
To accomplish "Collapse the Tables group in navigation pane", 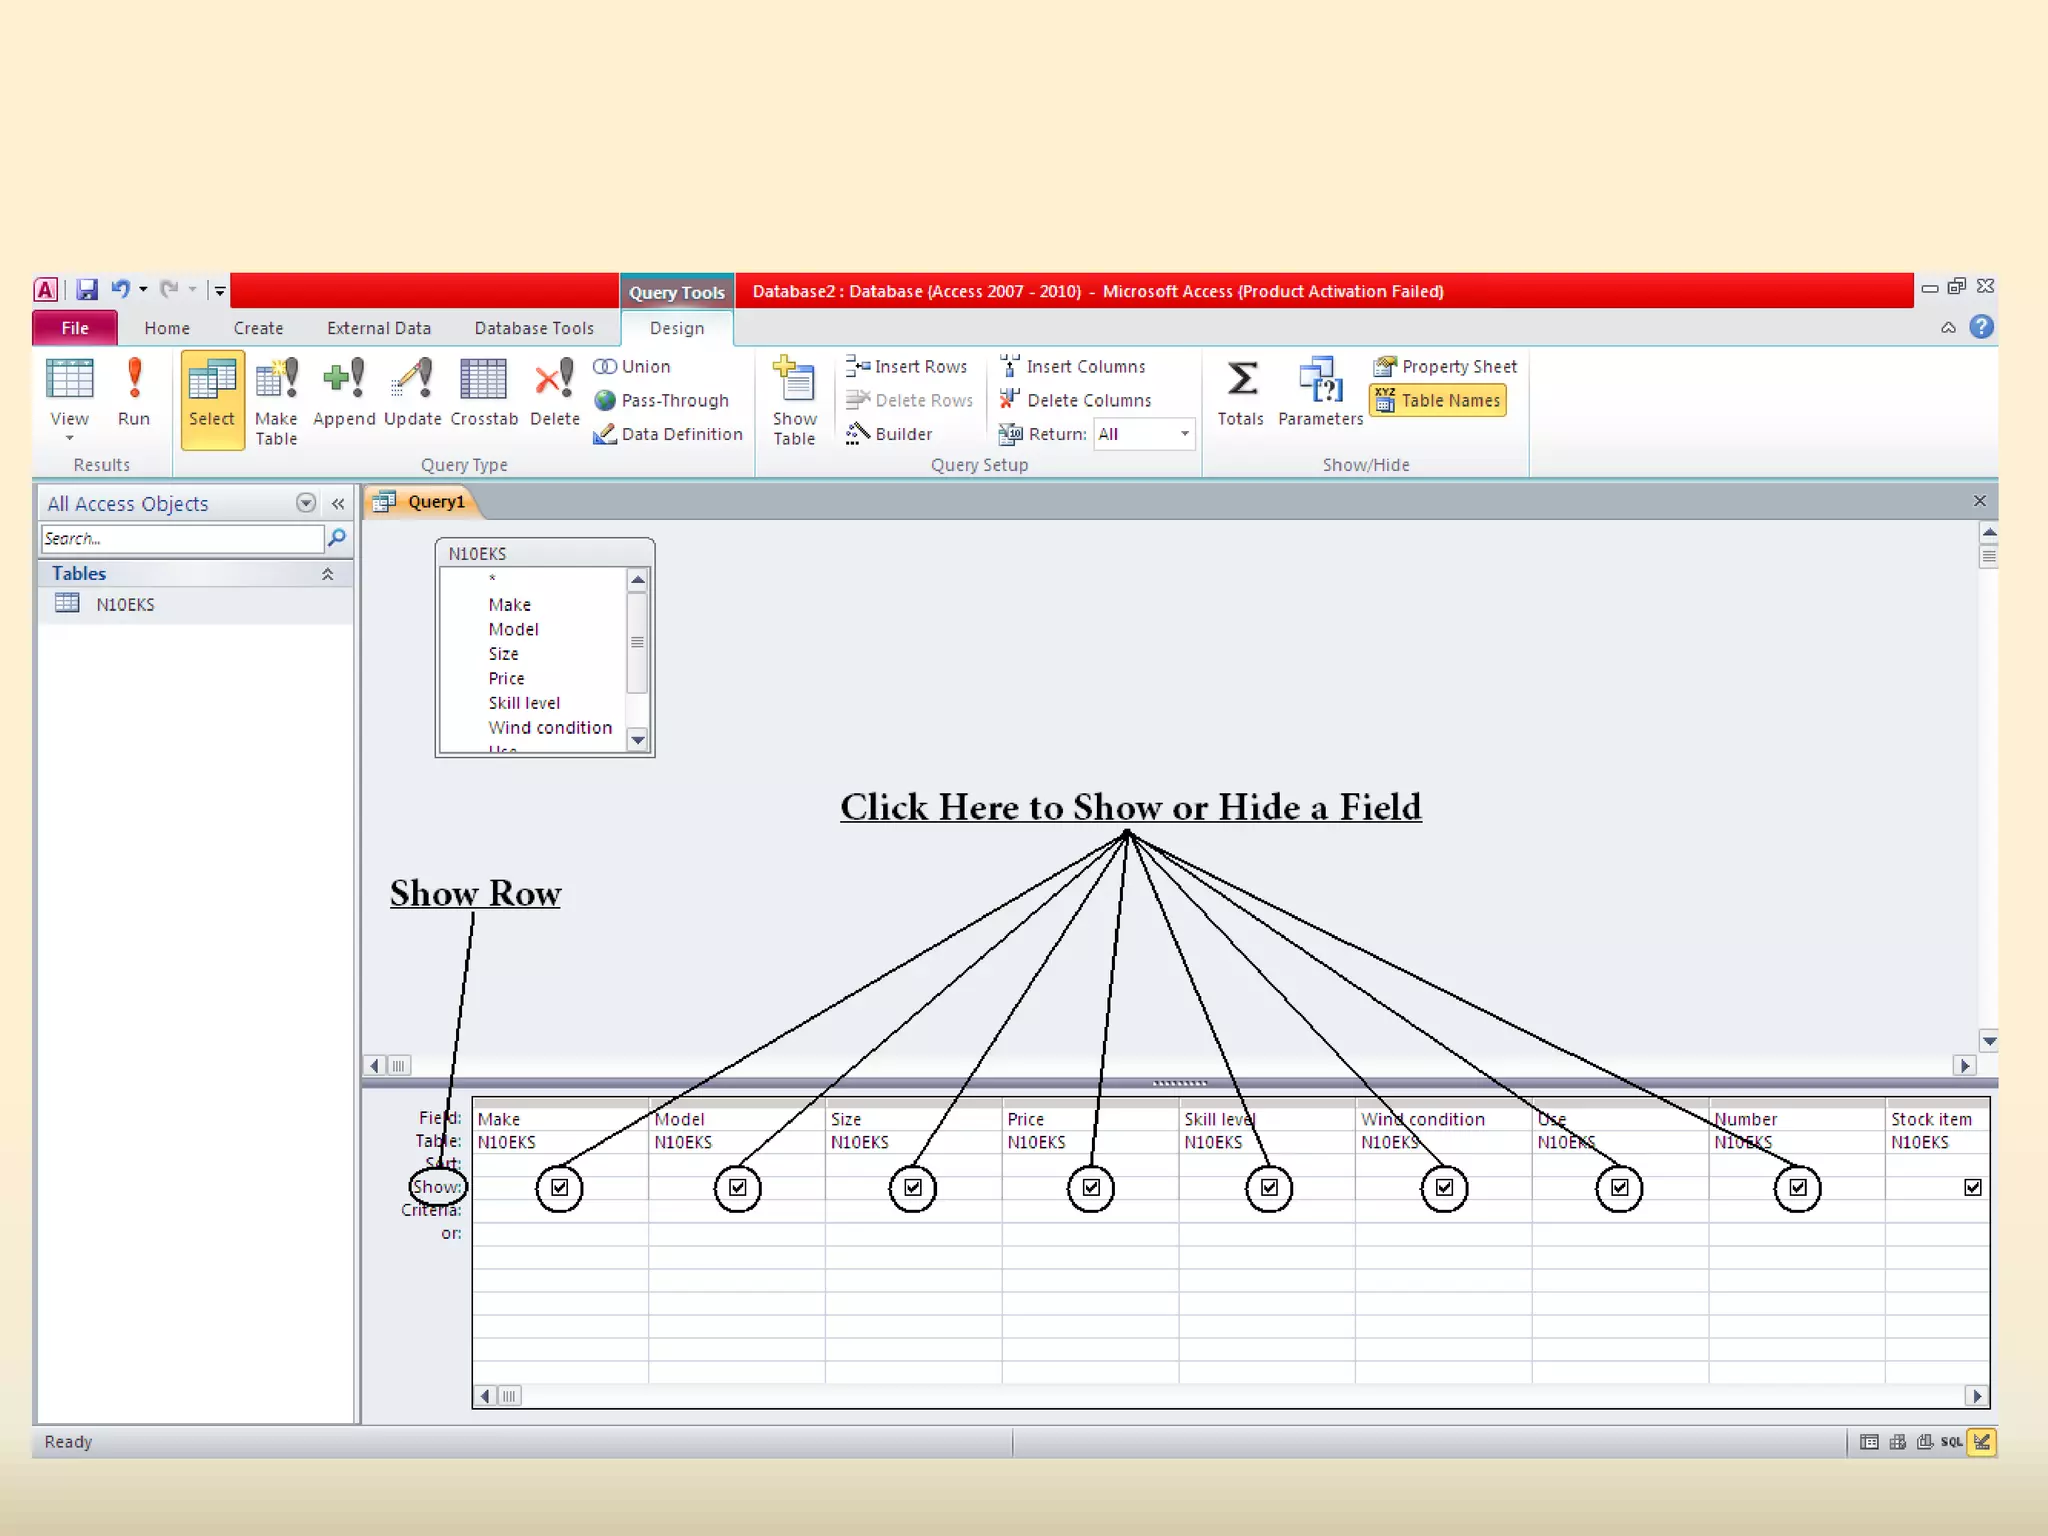I will tap(327, 574).
